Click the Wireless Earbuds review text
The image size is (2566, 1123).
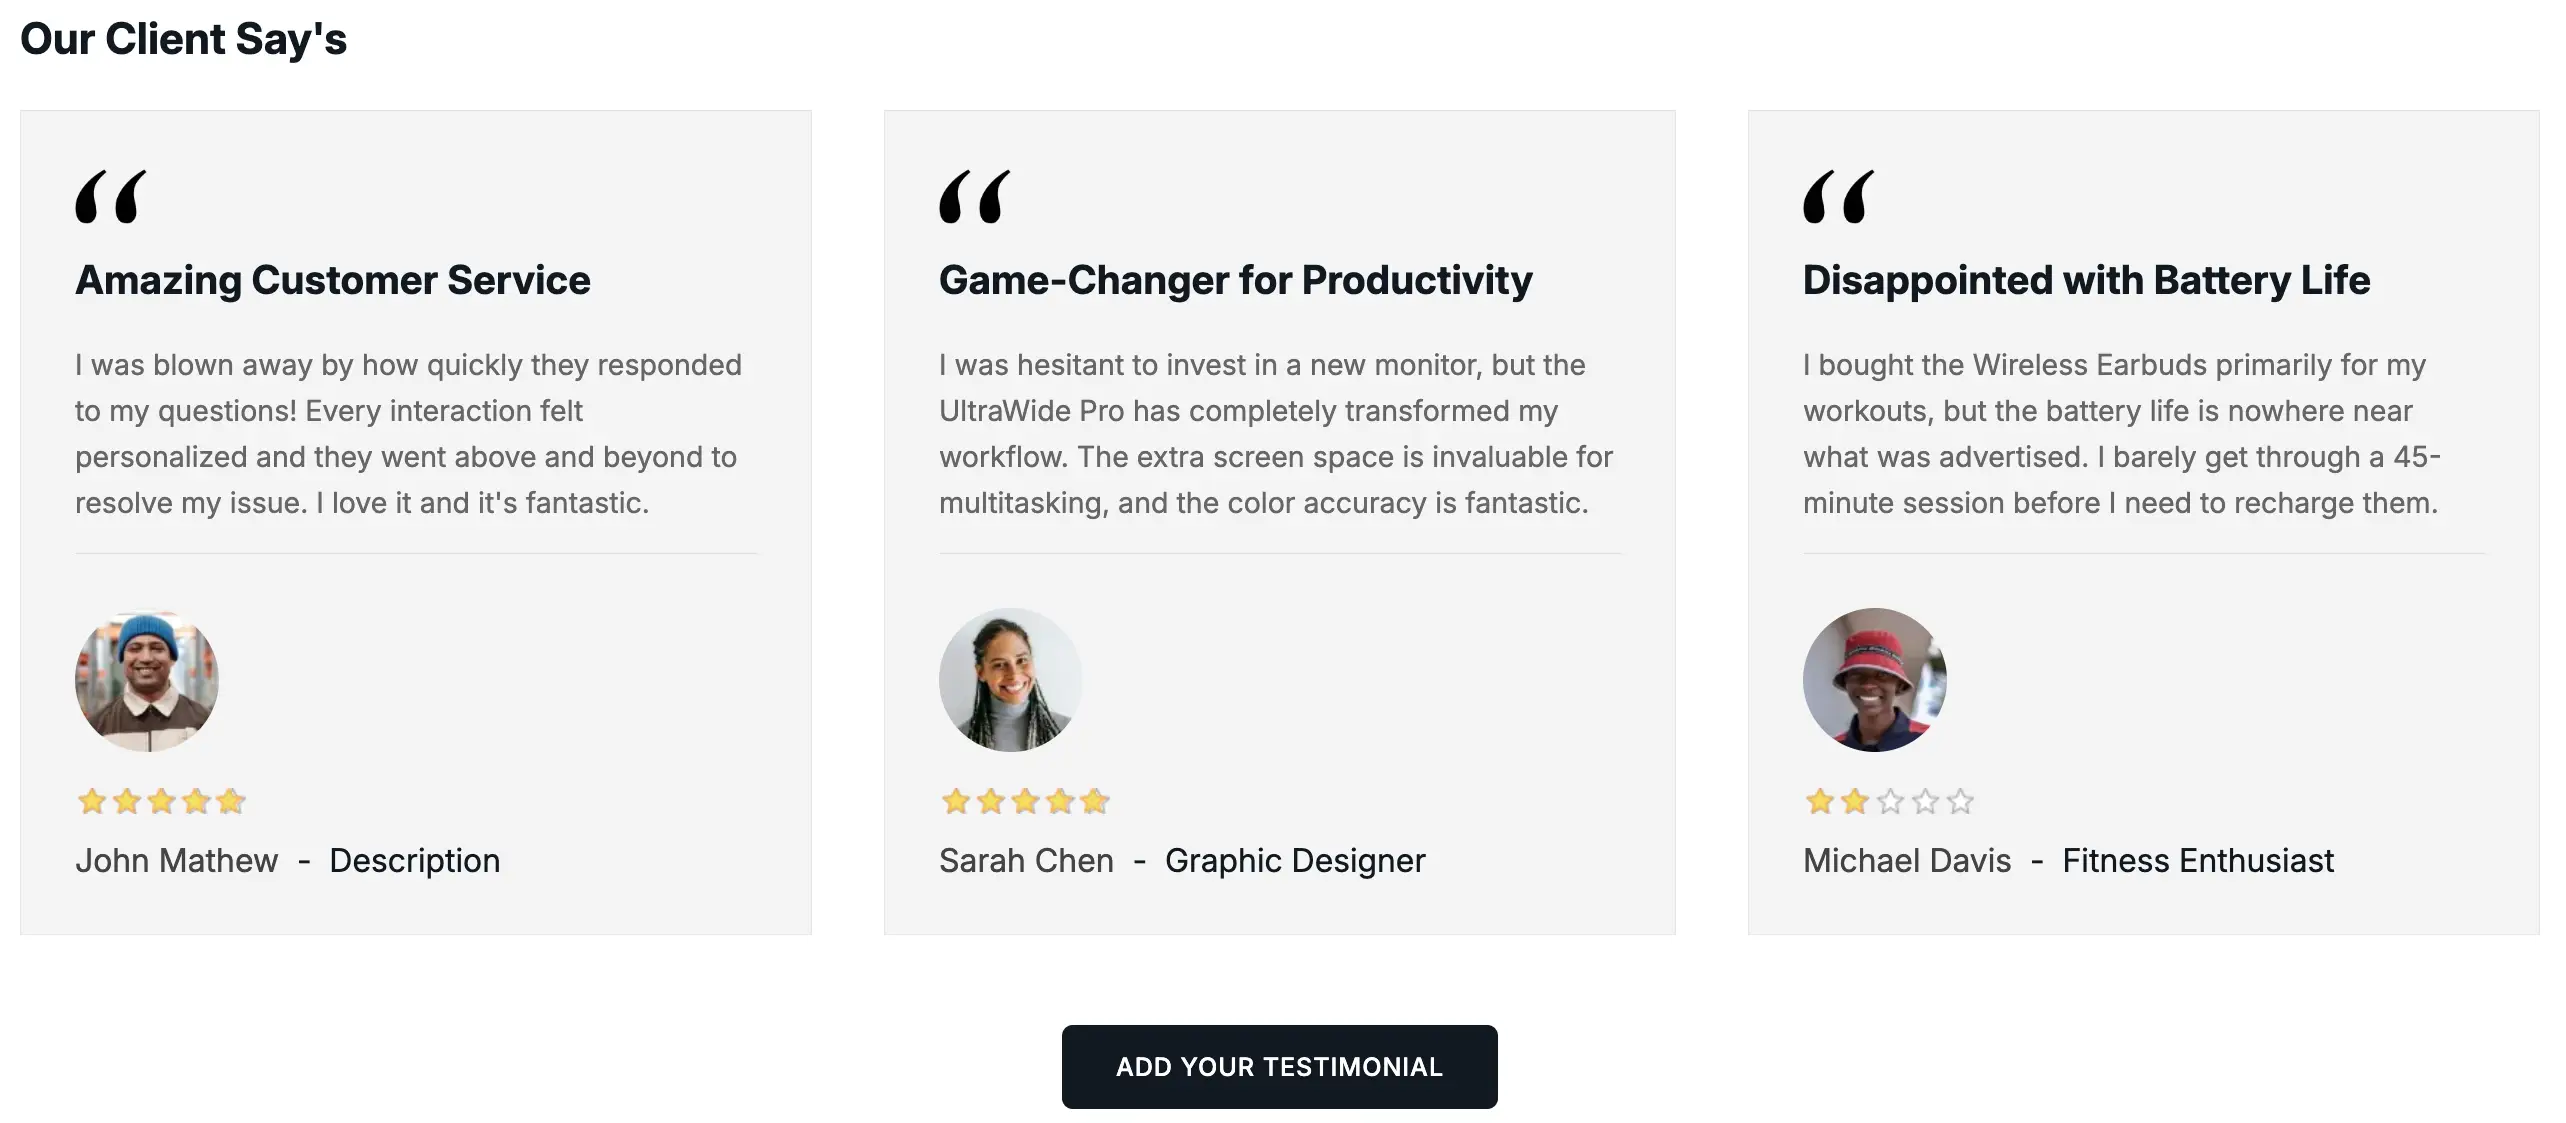pyautogui.click(x=2122, y=434)
